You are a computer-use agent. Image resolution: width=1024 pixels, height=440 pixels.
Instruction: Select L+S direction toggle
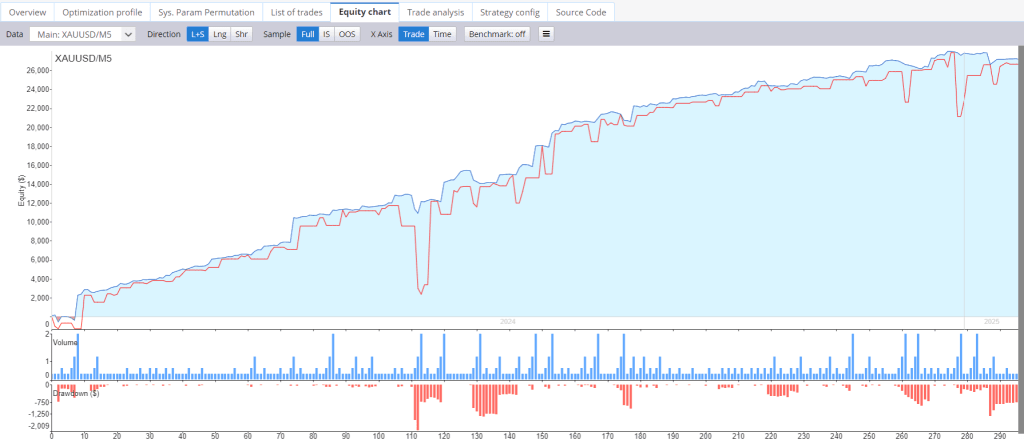pyautogui.click(x=198, y=34)
